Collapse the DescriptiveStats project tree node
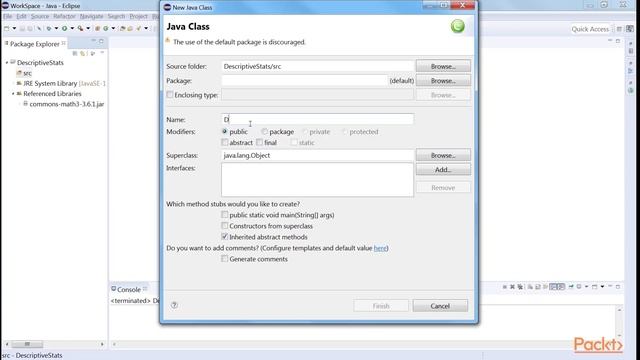This screenshot has width=640, height=360. coord(7,62)
